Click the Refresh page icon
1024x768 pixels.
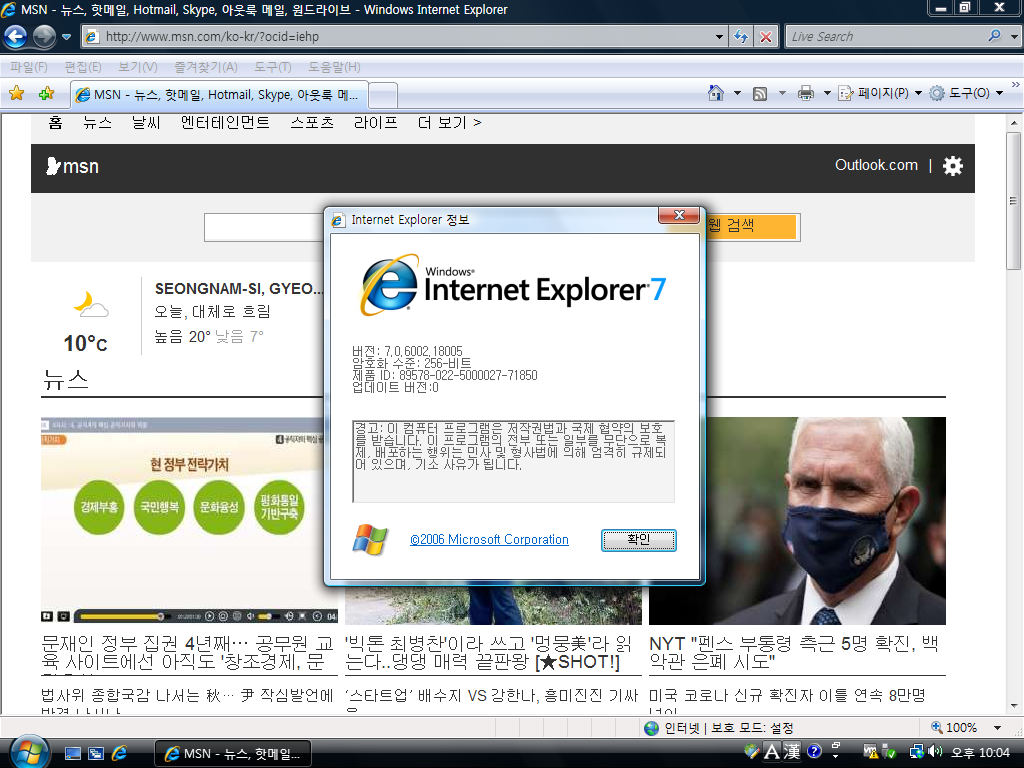pyautogui.click(x=741, y=37)
